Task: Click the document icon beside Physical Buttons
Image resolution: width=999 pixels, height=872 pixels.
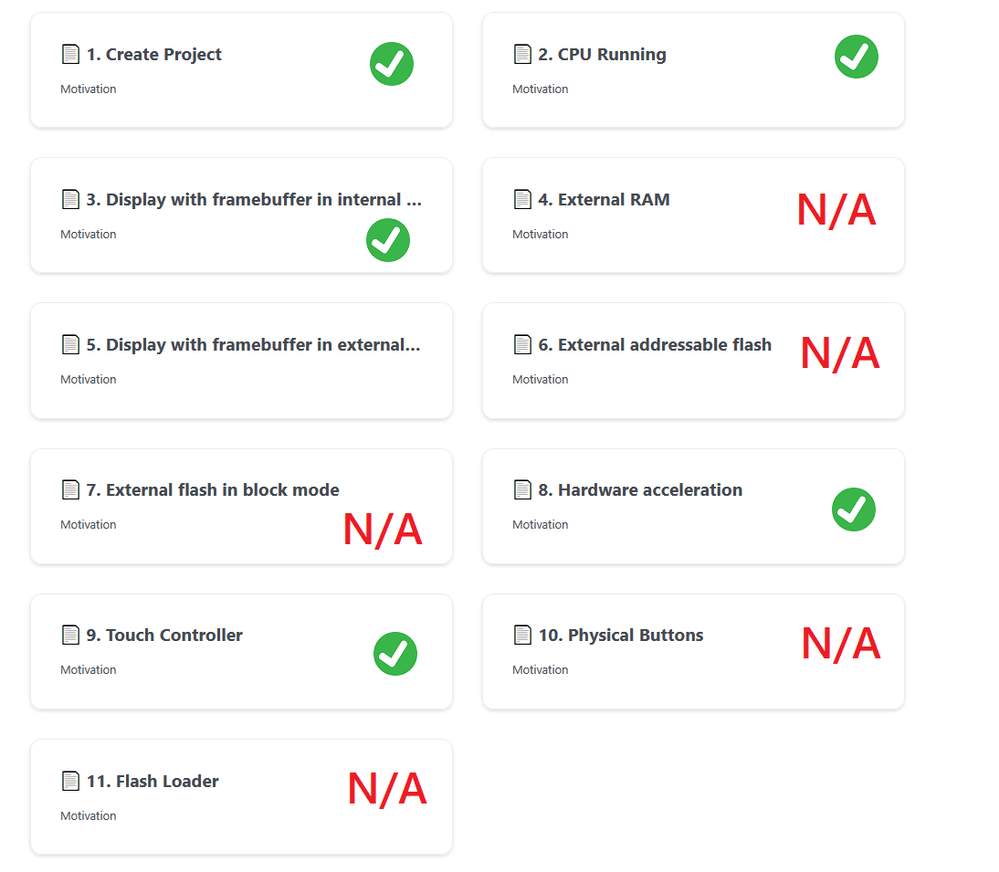Action: click(522, 635)
